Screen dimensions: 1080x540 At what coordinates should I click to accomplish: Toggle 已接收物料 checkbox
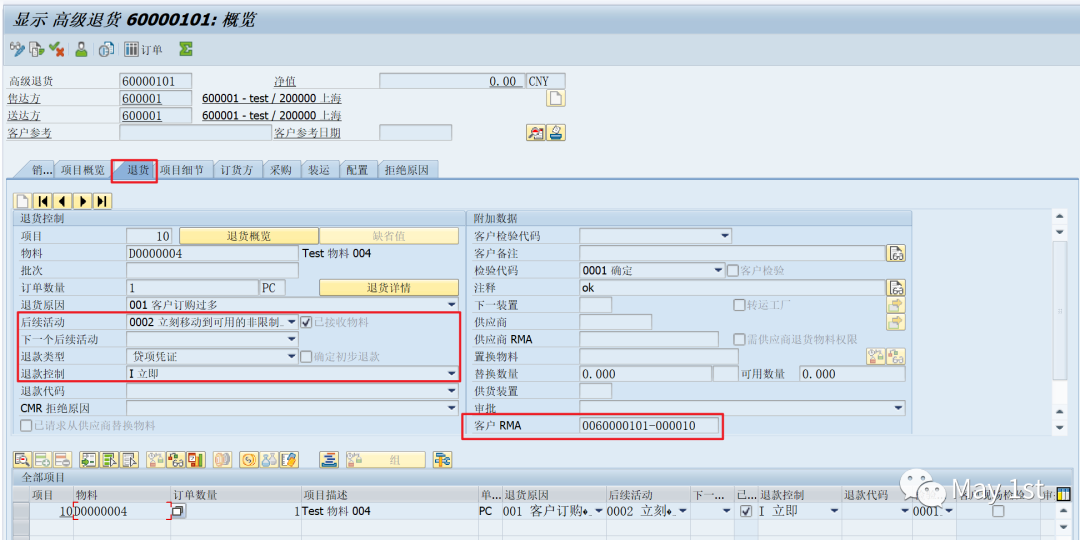(x=307, y=322)
